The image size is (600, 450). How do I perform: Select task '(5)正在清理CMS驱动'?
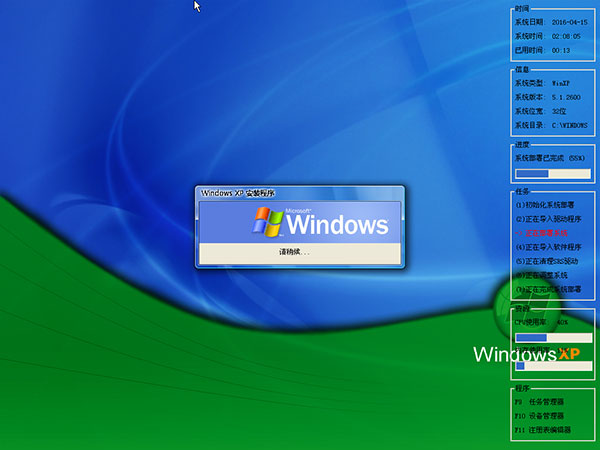pyautogui.click(x=549, y=260)
